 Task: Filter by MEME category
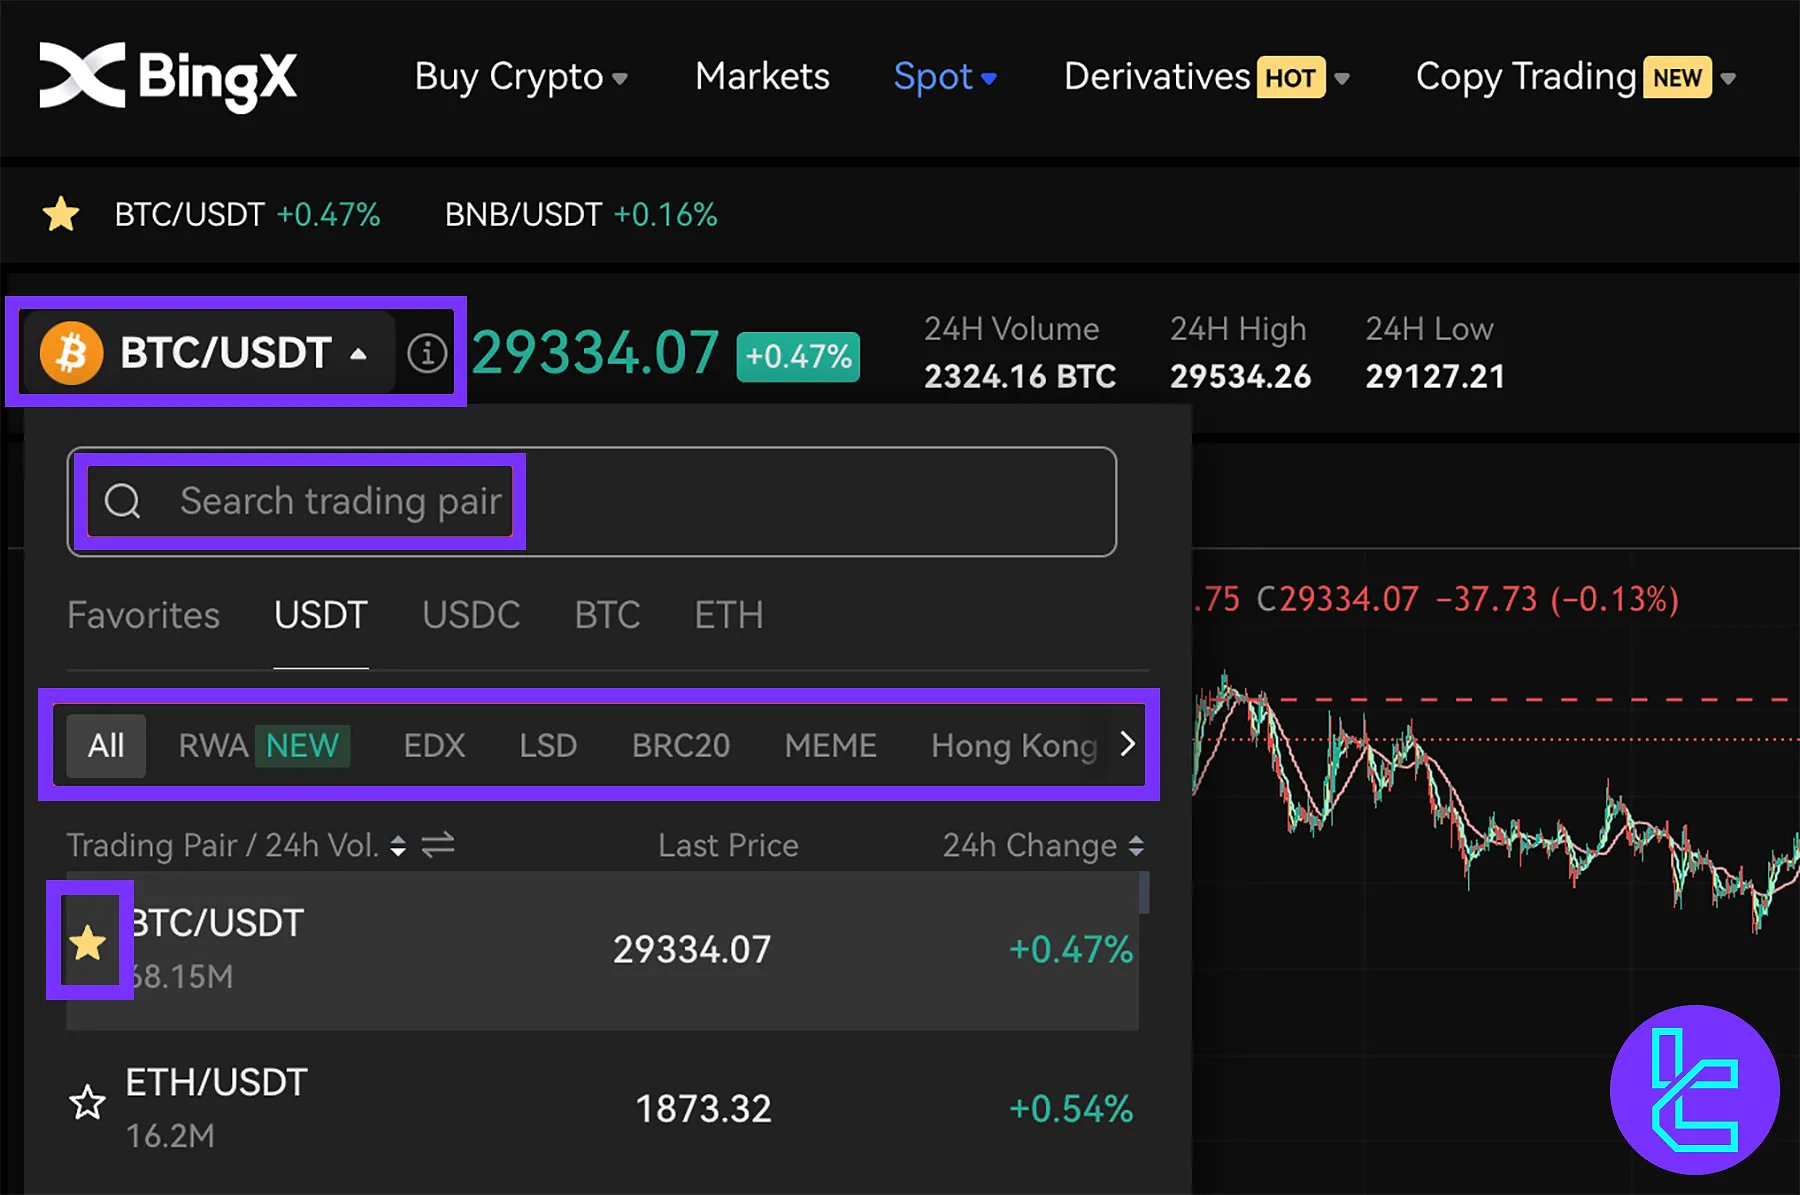pyautogui.click(x=830, y=746)
